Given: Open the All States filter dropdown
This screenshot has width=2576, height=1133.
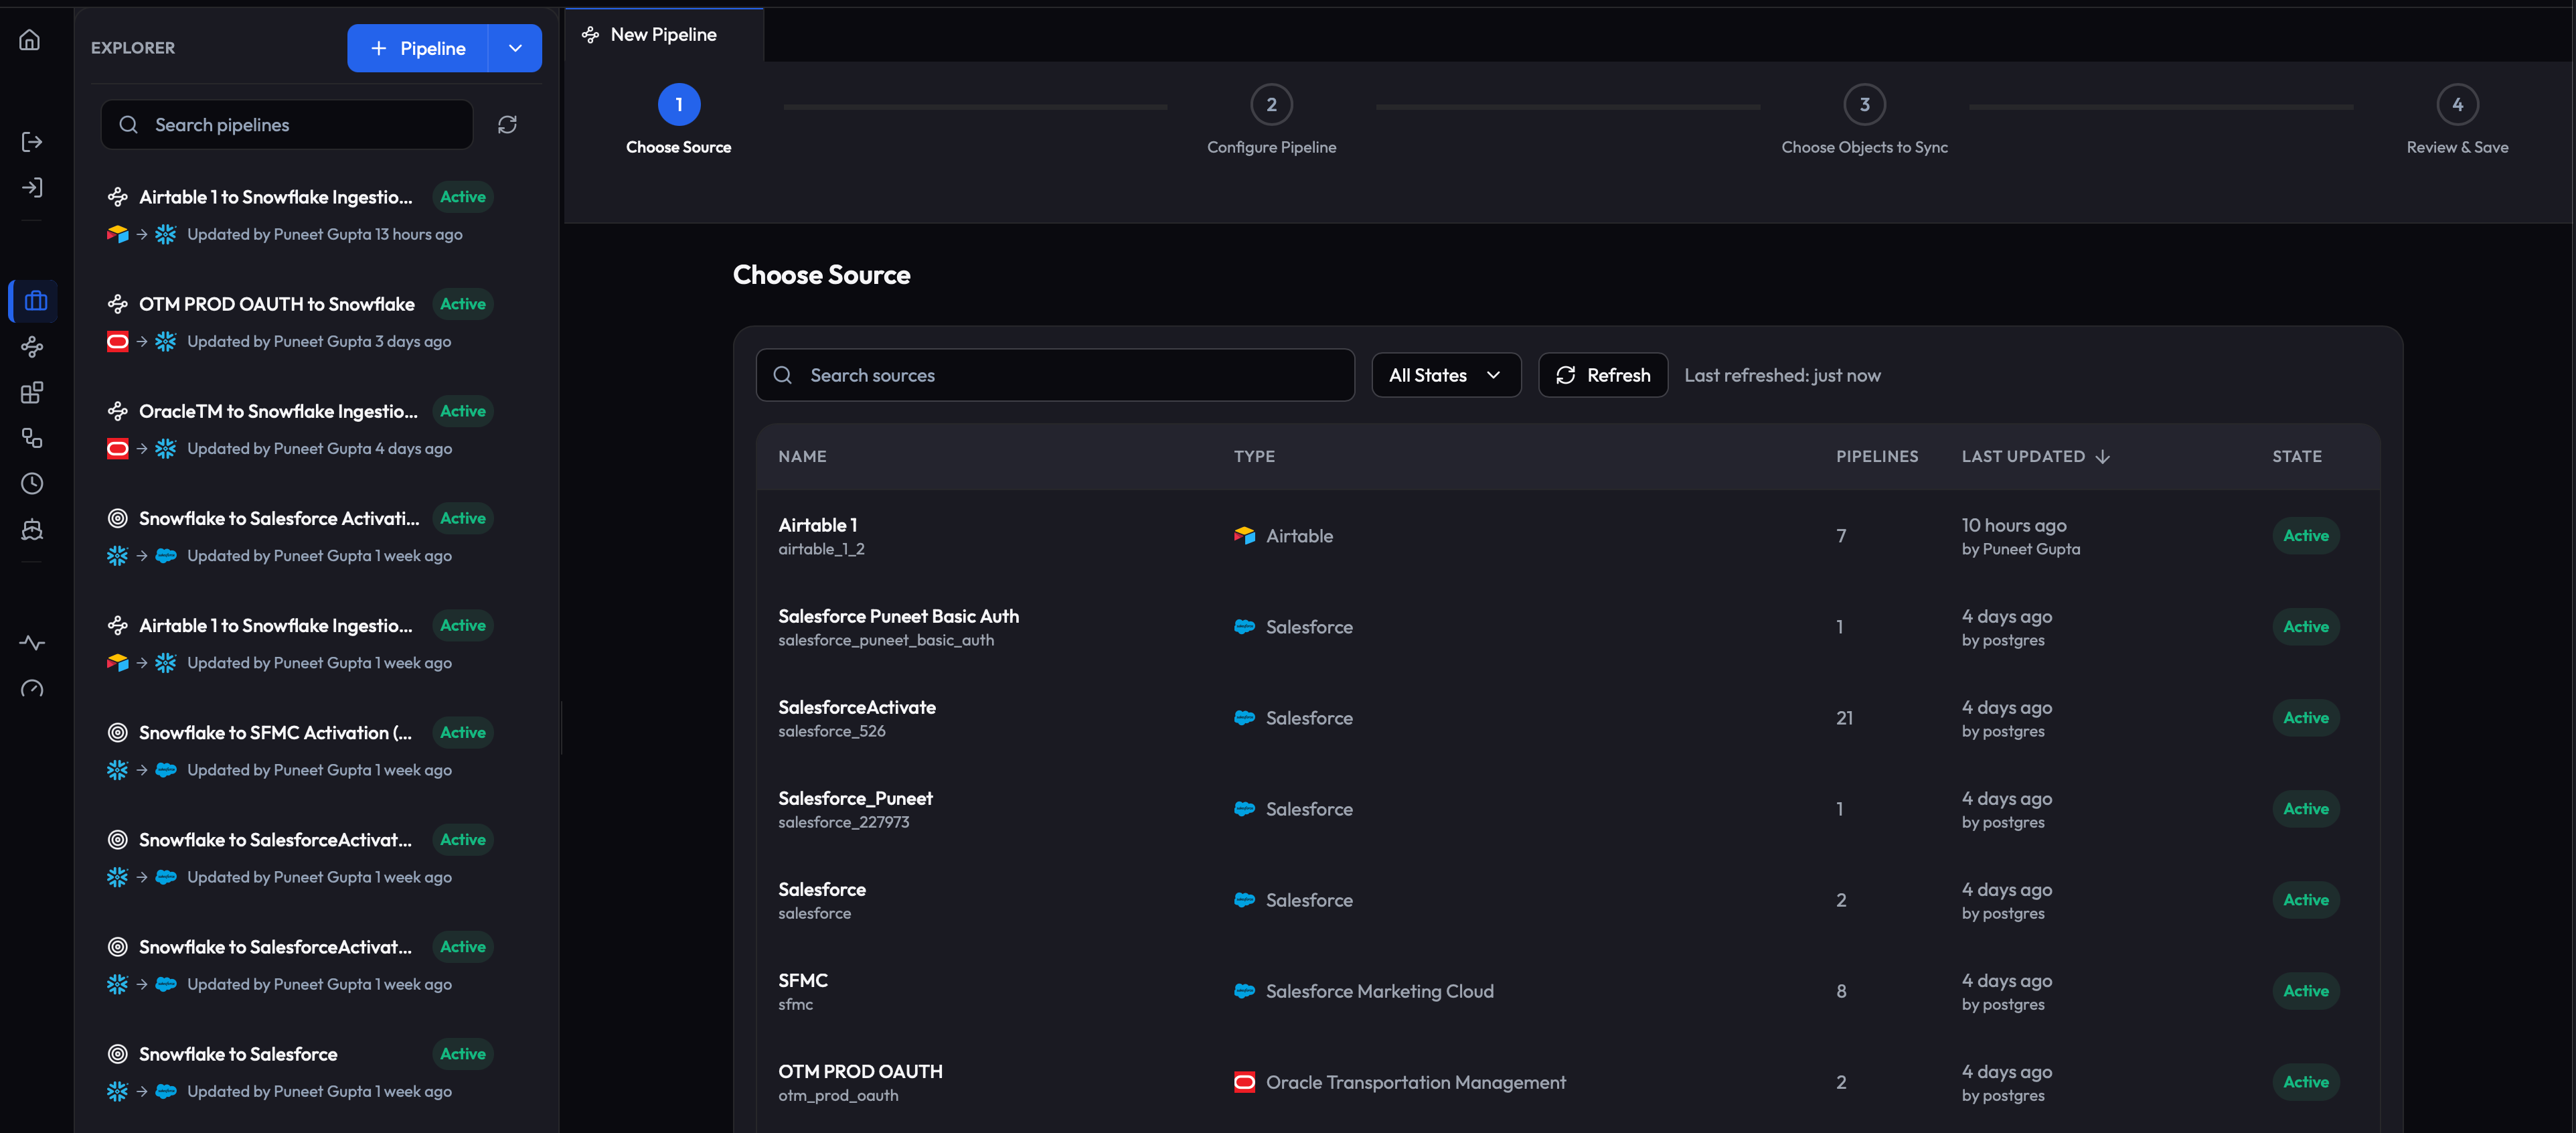Looking at the screenshot, I should click(x=1446, y=375).
